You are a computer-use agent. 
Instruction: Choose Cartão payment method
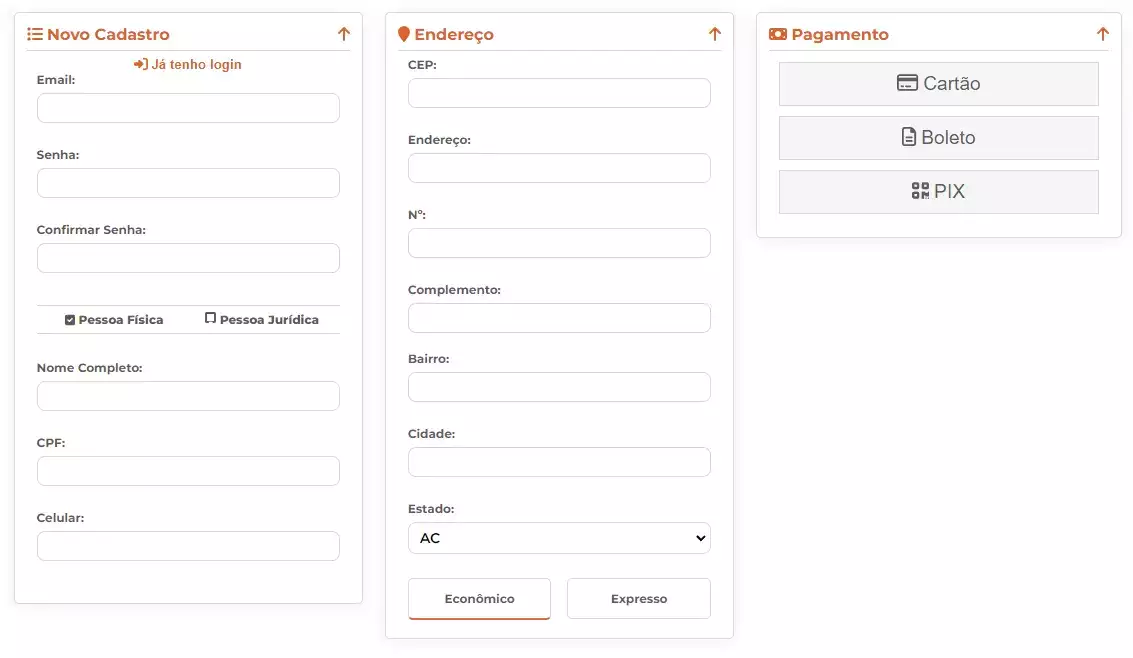[x=939, y=84]
